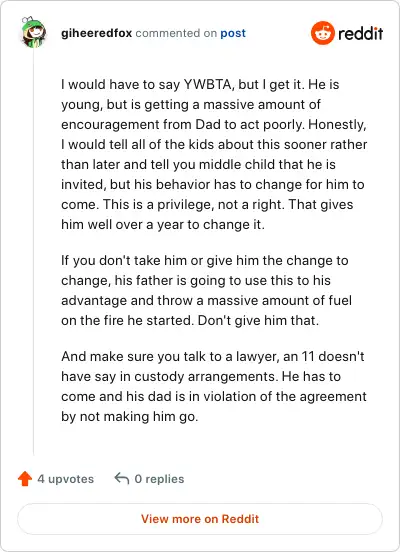The image size is (400, 552).
Task: Select the "4 upvotes" label
Action: 66,479
